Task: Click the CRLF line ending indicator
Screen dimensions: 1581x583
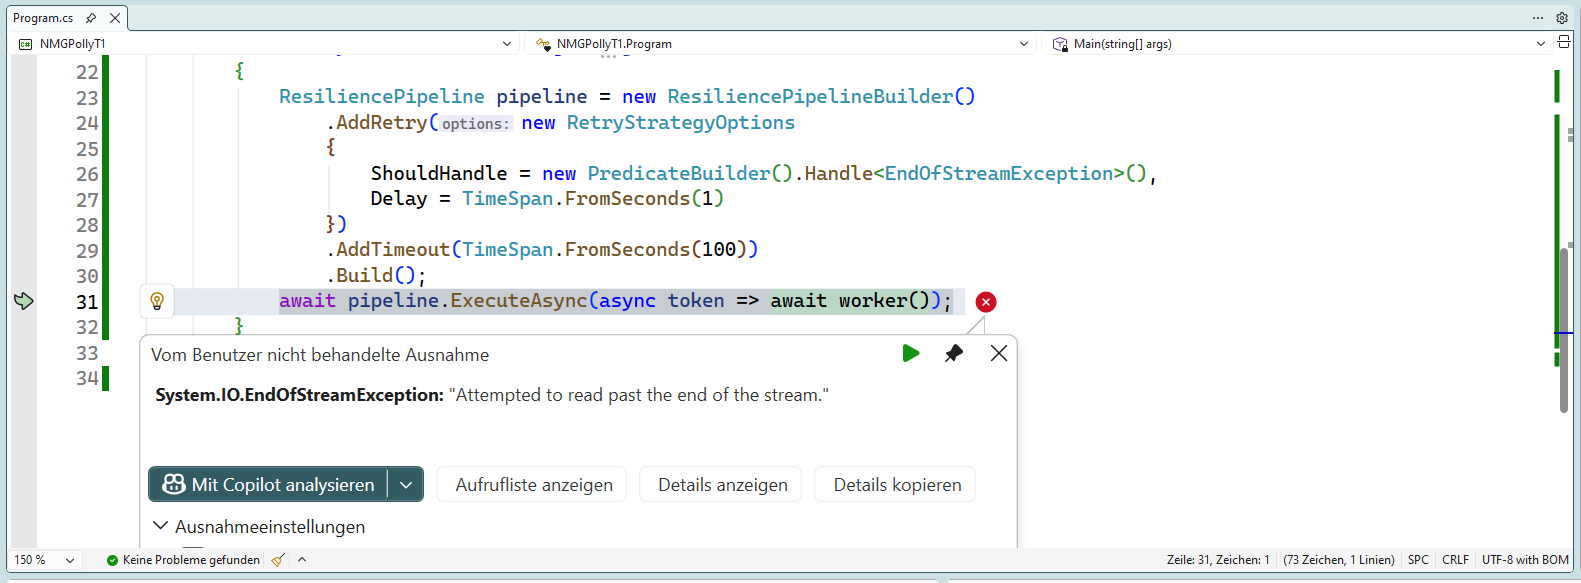Action: 1455,560
